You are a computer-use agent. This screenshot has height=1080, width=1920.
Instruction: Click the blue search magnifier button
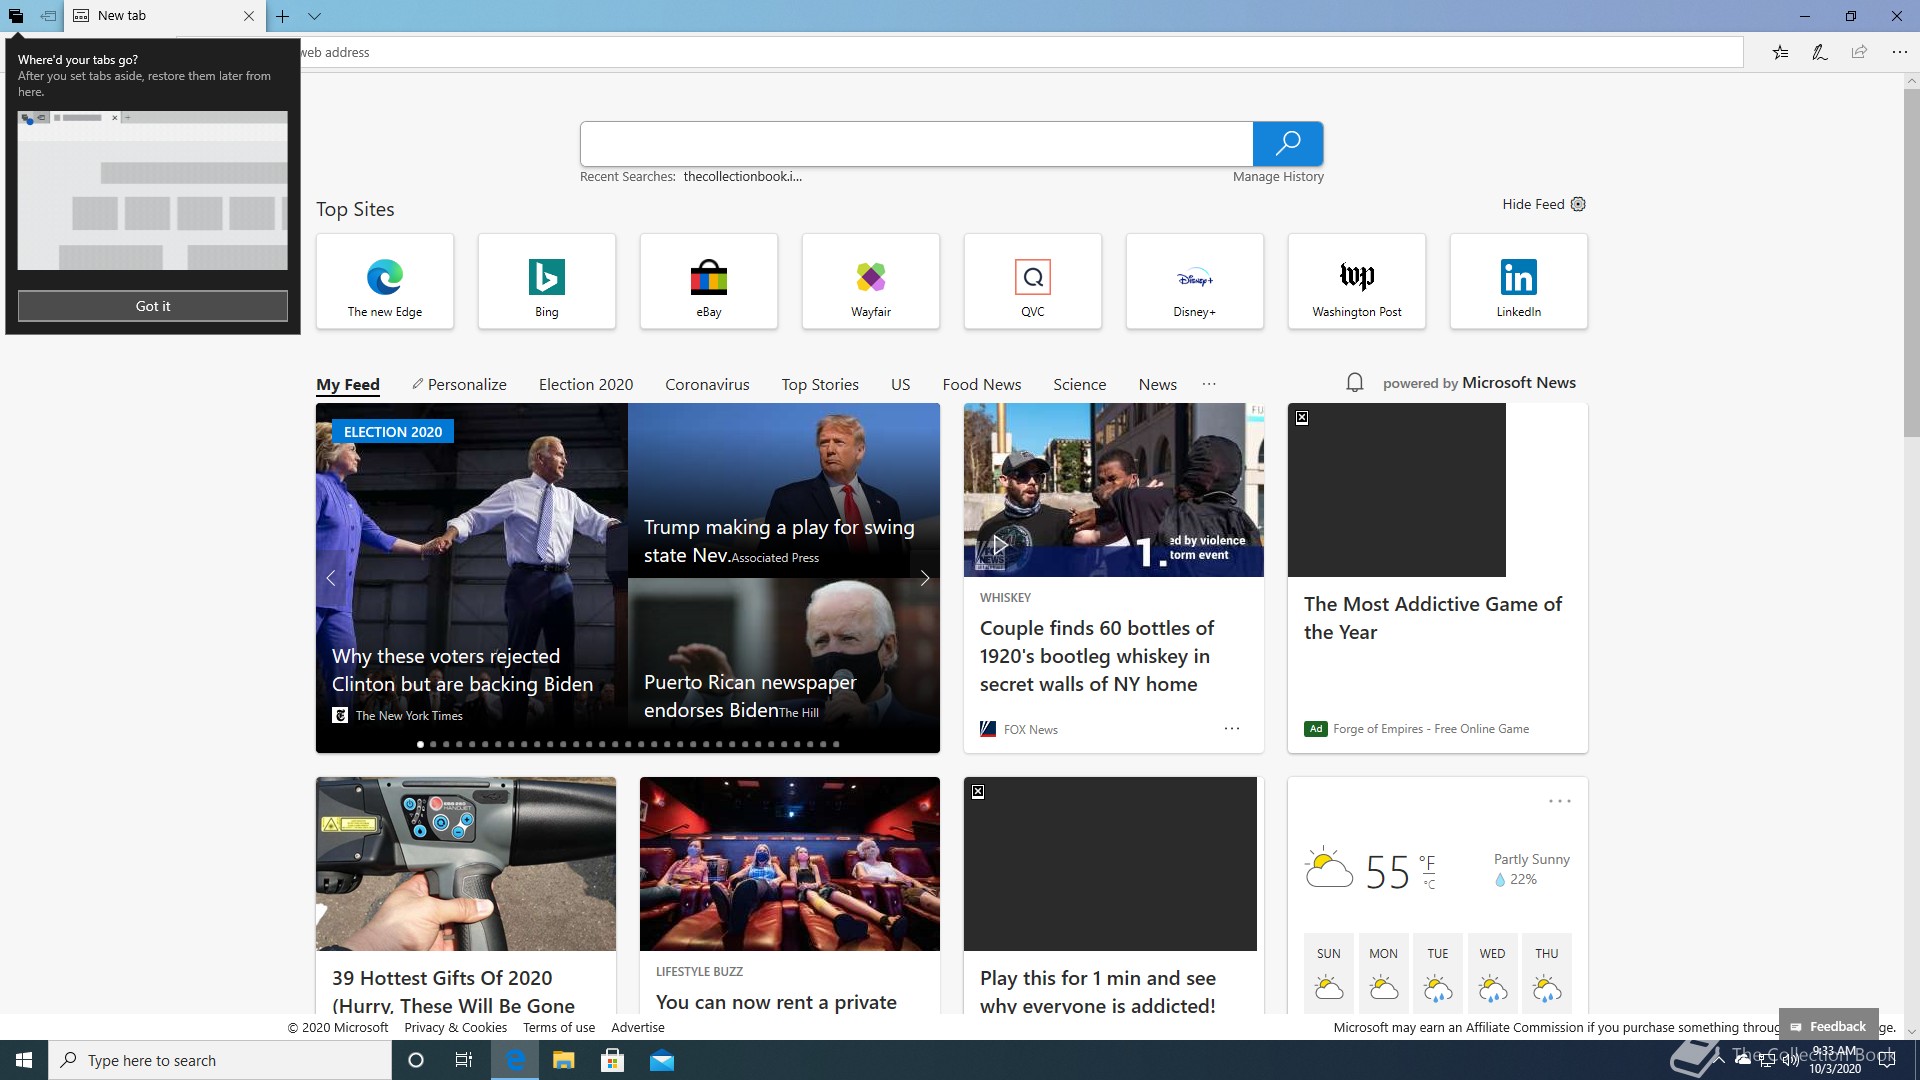tap(1288, 144)
